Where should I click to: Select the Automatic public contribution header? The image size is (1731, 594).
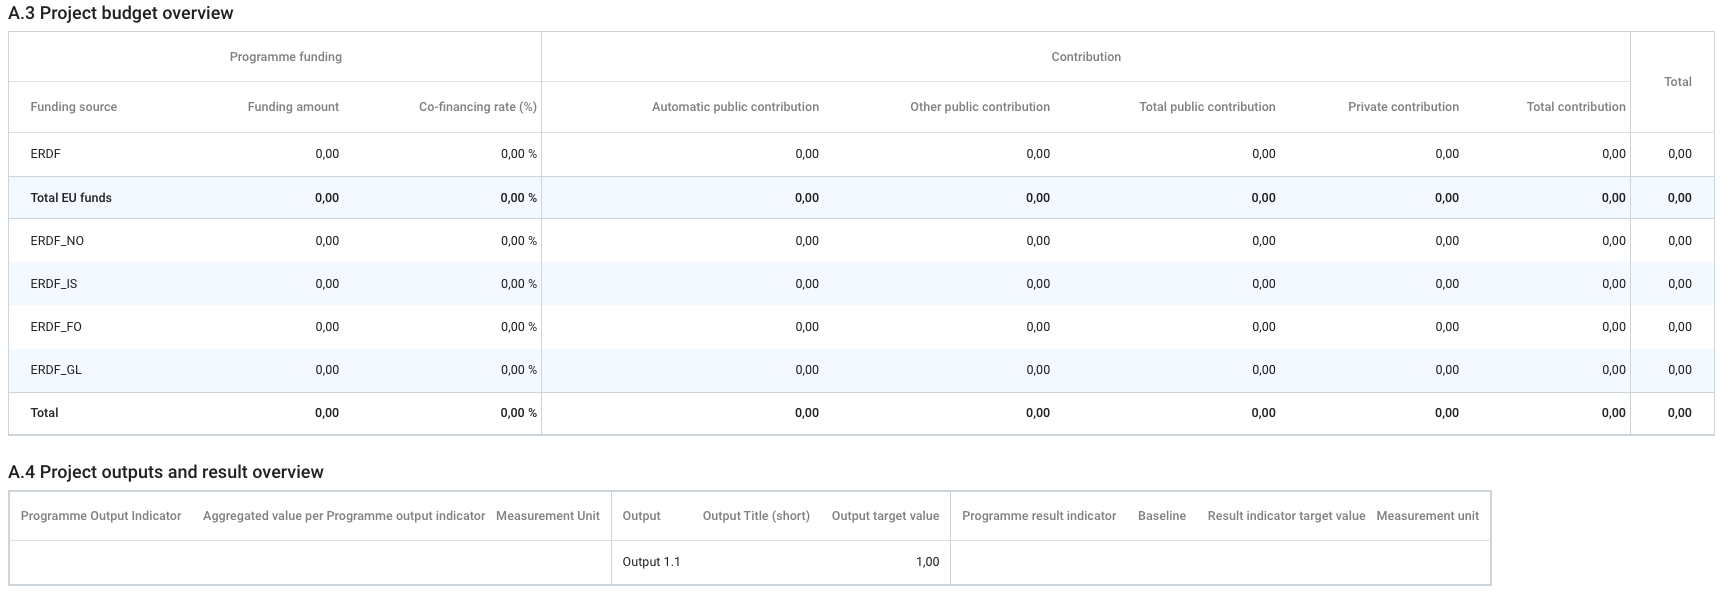(x=735, y=107)
